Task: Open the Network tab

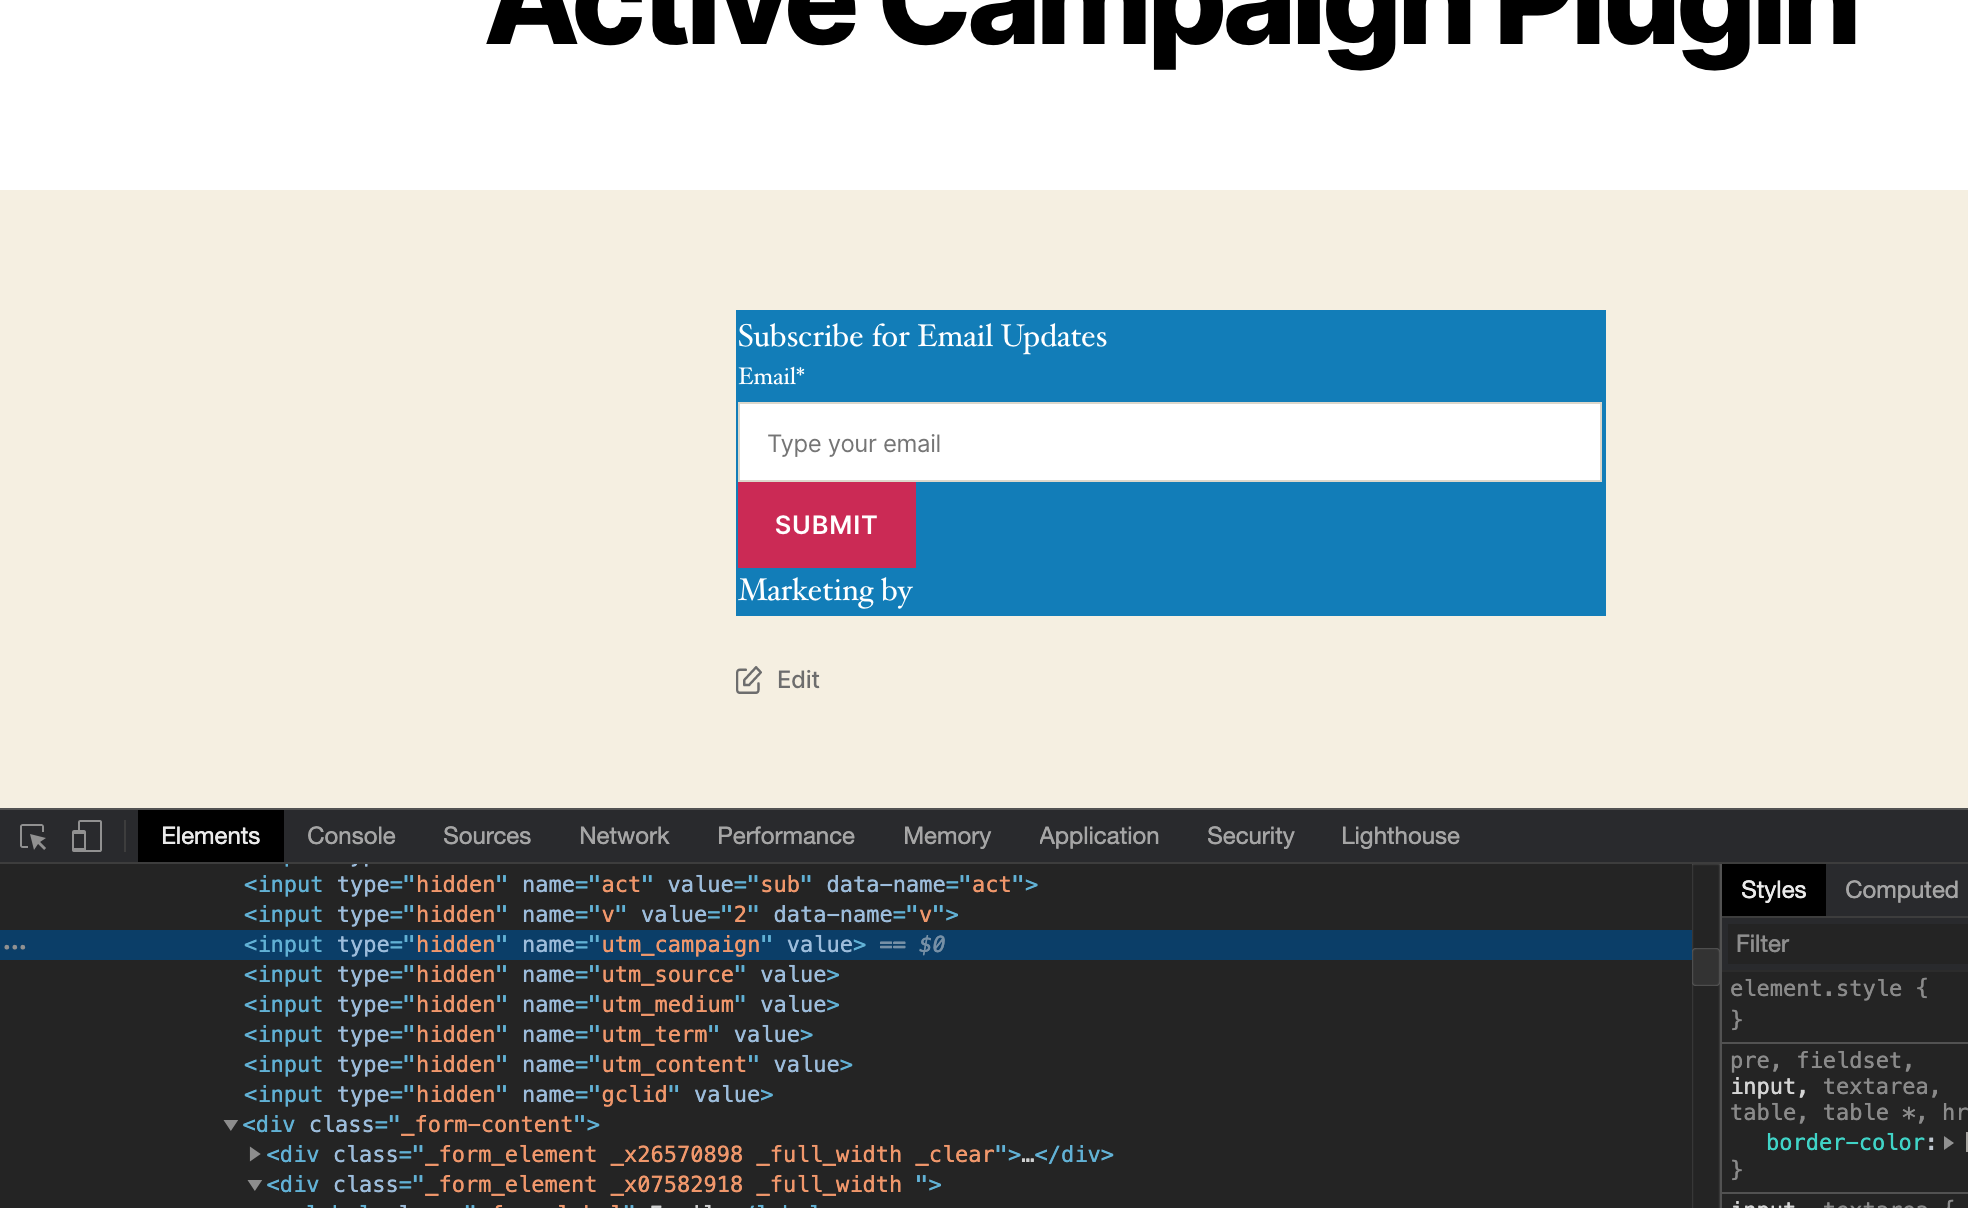Action: pyautogui.click(x=624, y=836)
